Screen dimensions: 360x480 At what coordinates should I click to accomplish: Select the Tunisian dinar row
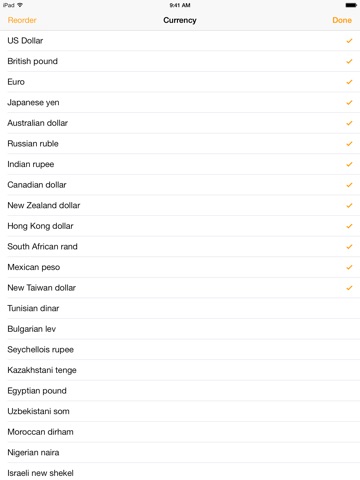click(x=180, y=308)
